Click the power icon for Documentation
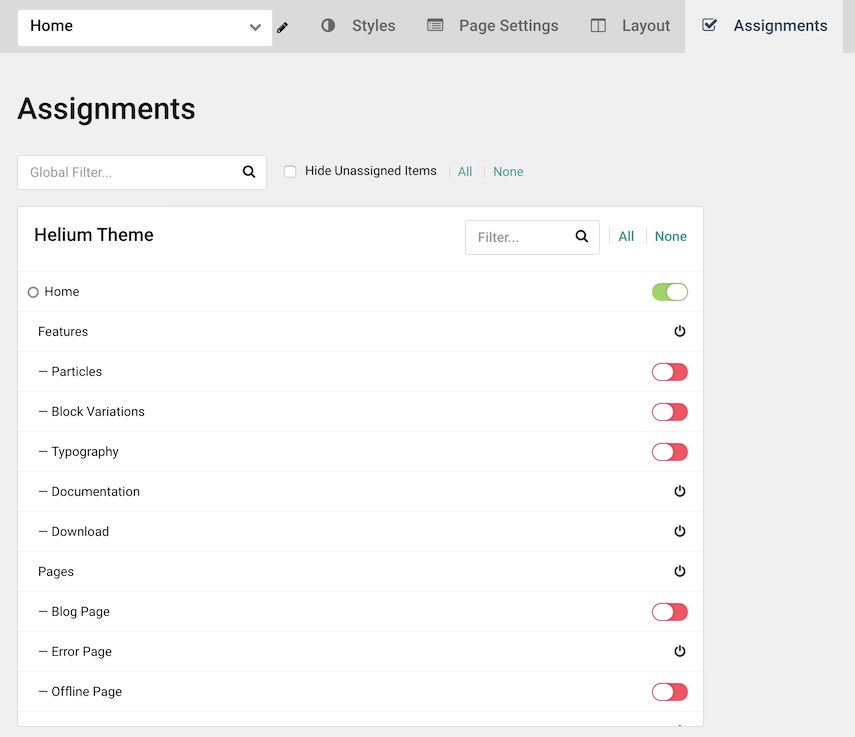This screenshot has width=855, height=737. pyautogui.click(x=680, y=491)
